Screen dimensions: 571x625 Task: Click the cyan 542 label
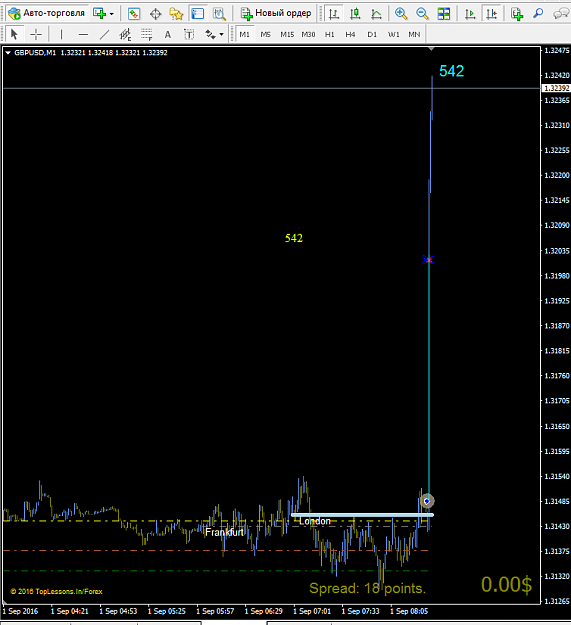point(451,71)
